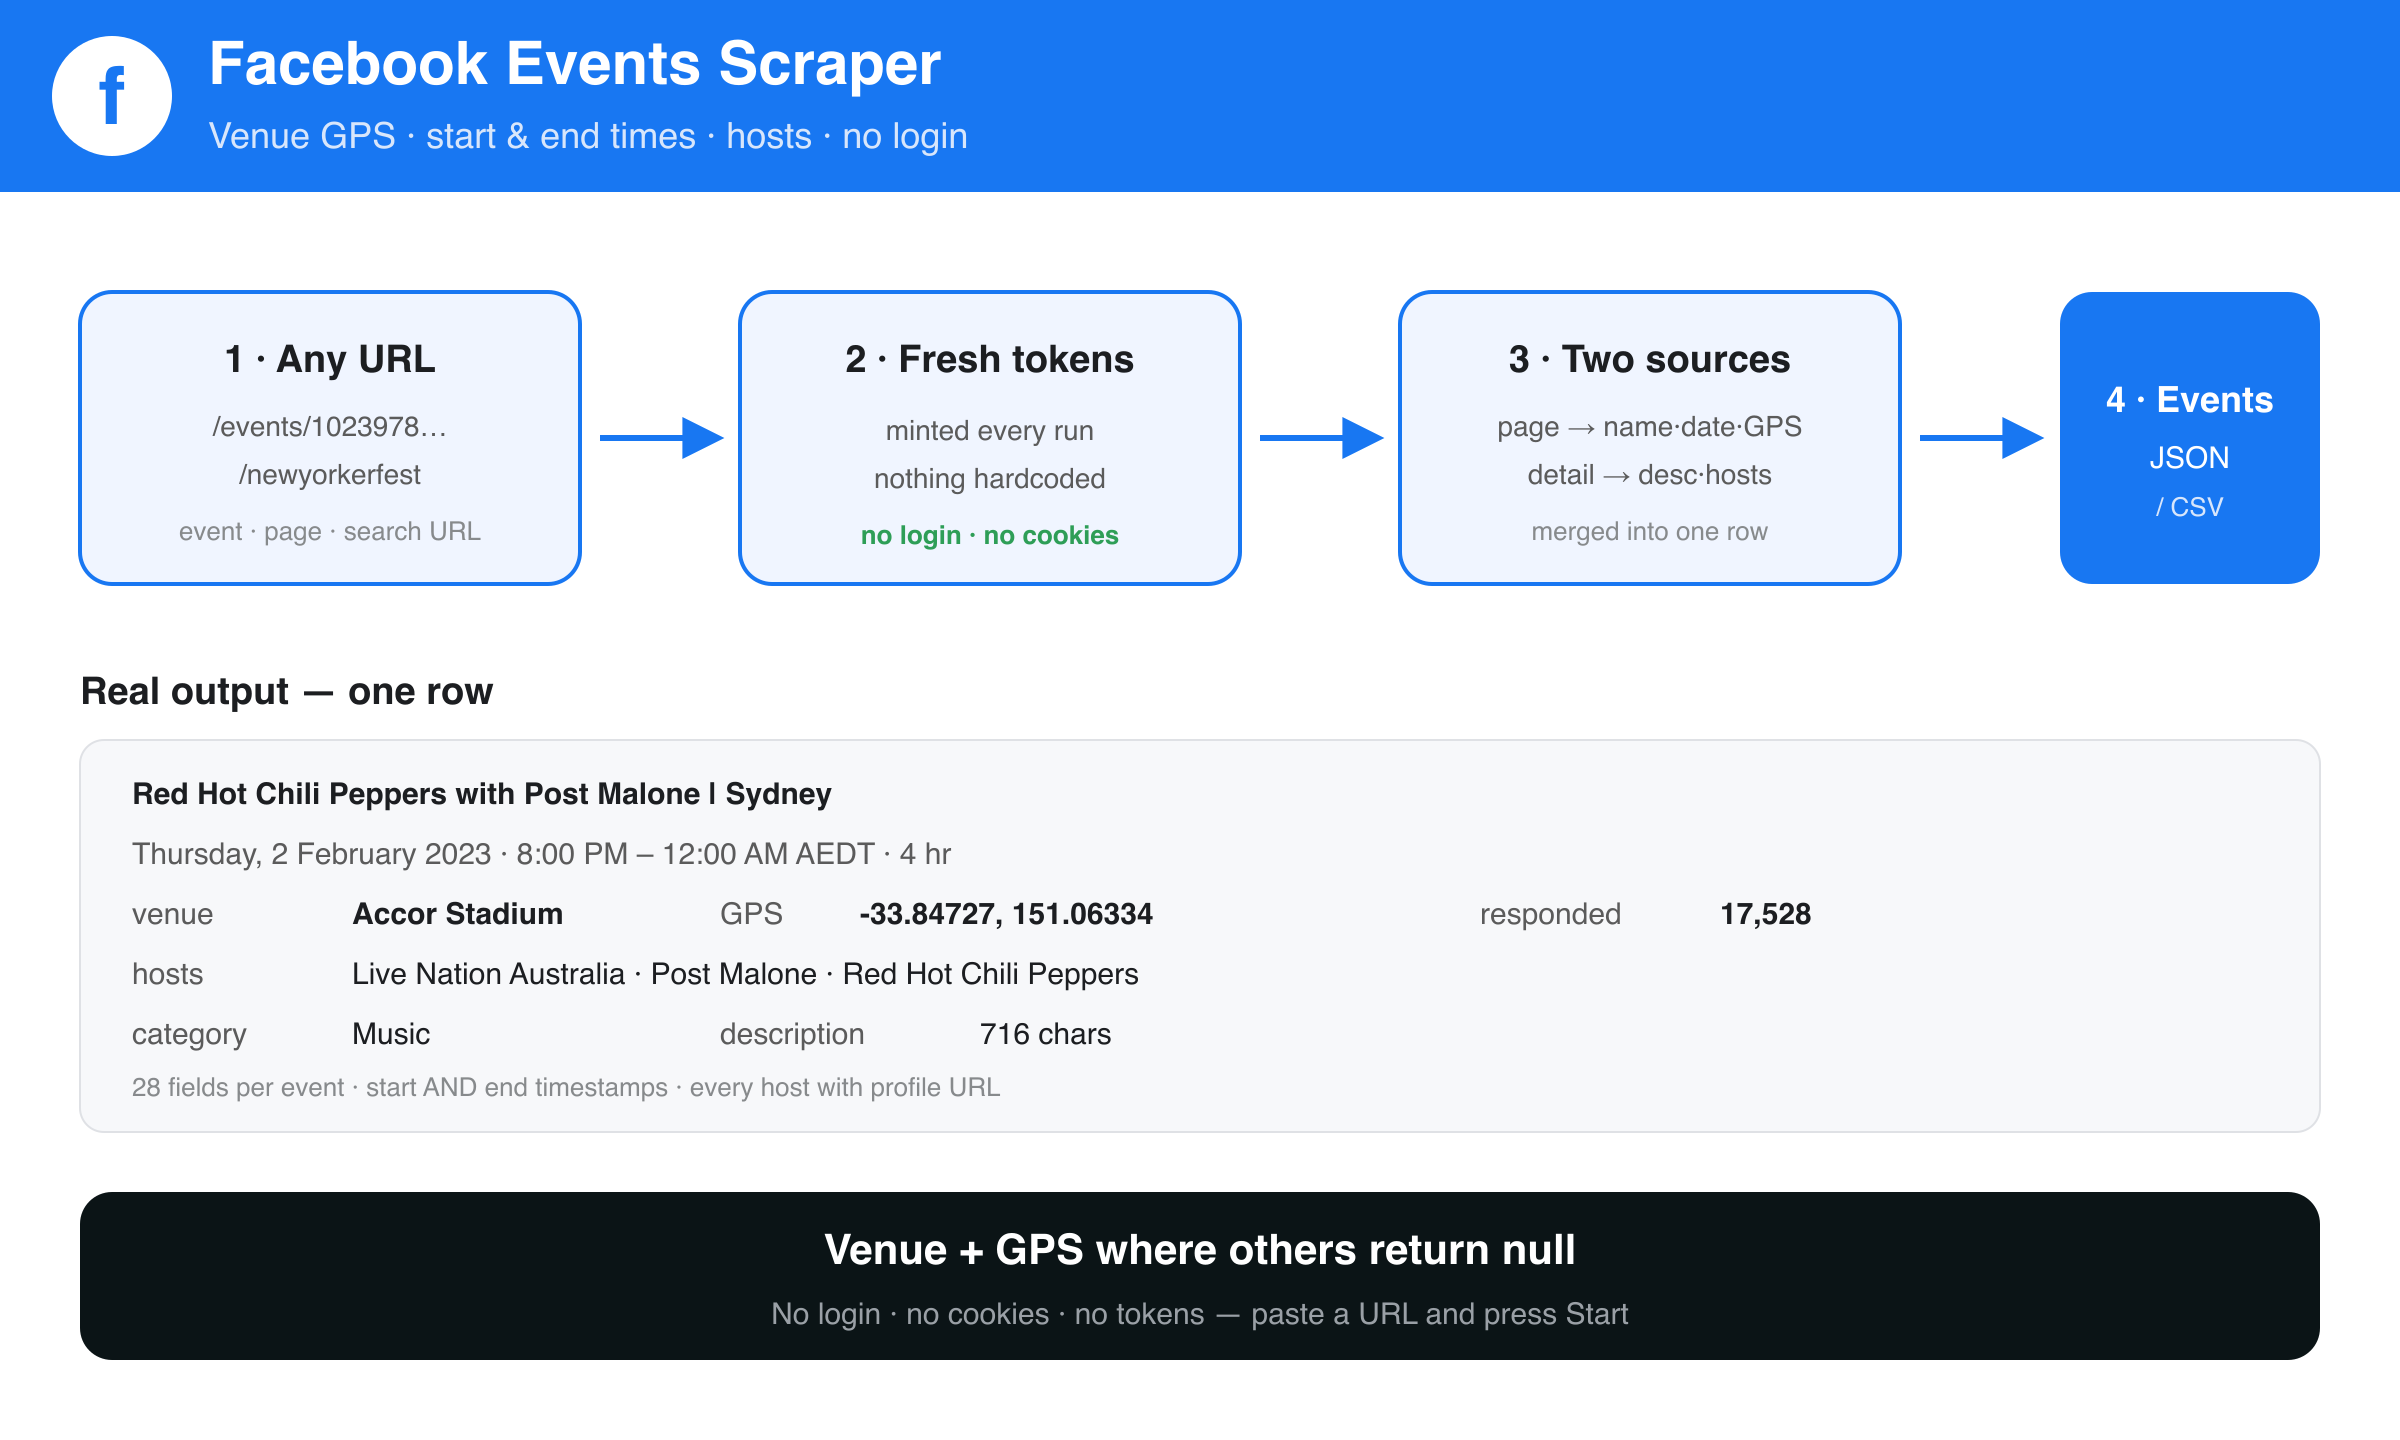Click 'Venue + GPS where others return null' banner
This screenshot has height=1440, width=2400.
pos(1200,1250)
